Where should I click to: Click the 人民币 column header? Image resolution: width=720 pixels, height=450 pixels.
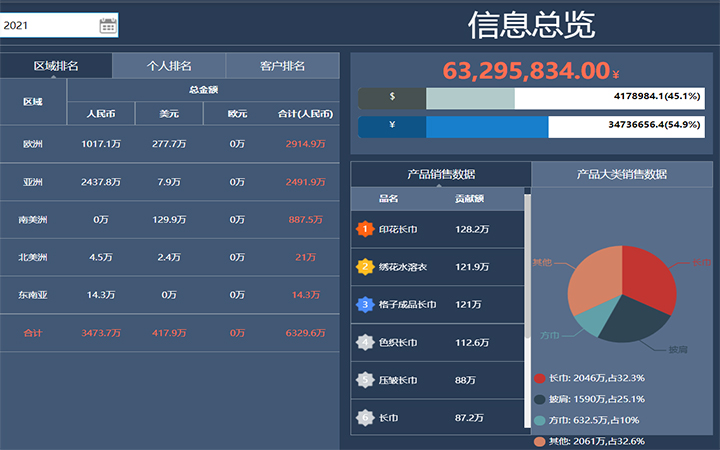[x=101, y=113]
